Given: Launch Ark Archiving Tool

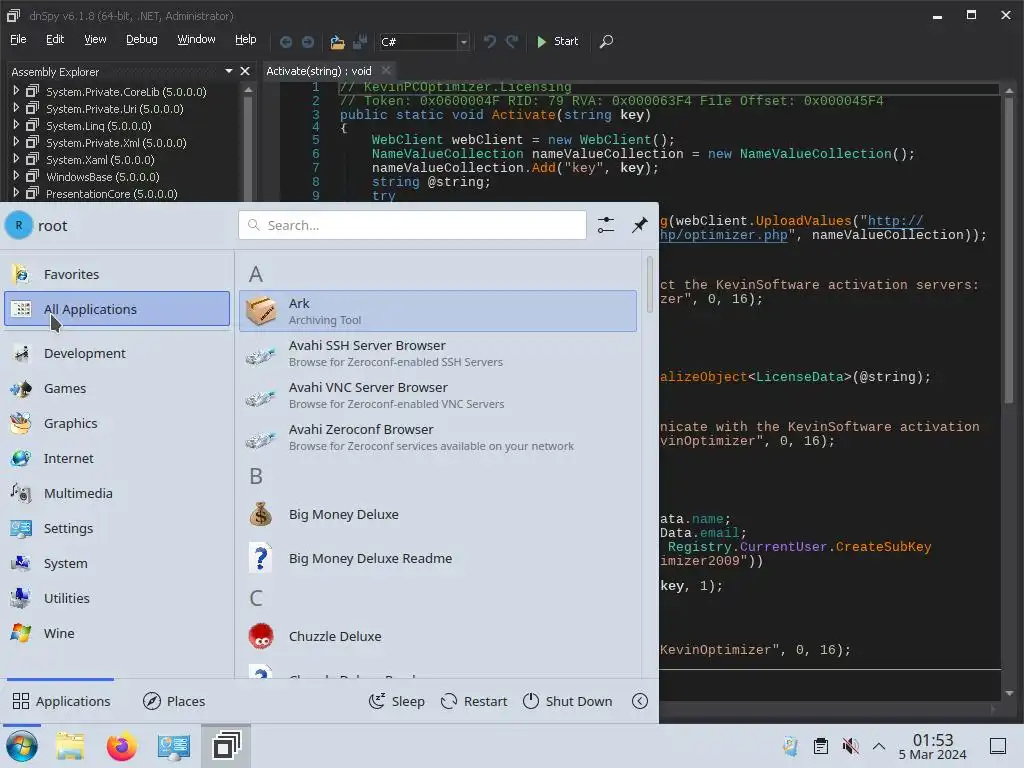Looking at the screenshot, I should click(x=438, y=311).
